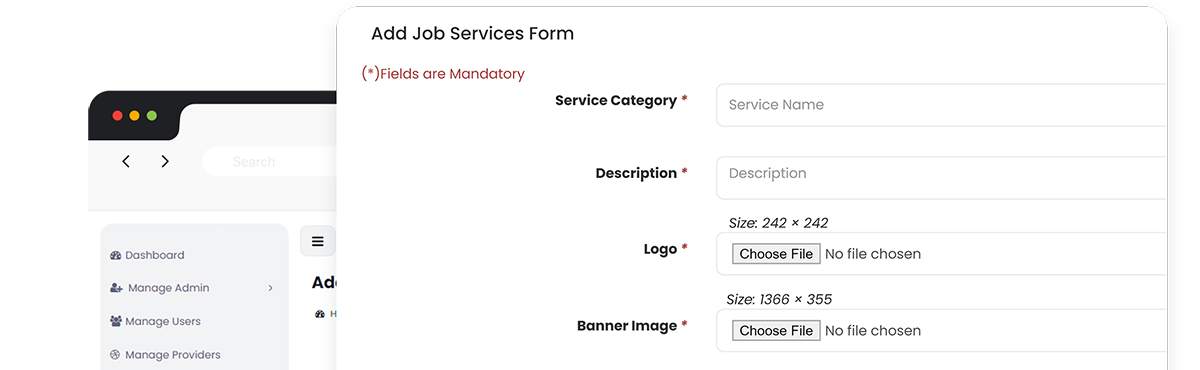Expand the Manage Admin chevron
The image size is (1200, 370).
pos(271,288)
